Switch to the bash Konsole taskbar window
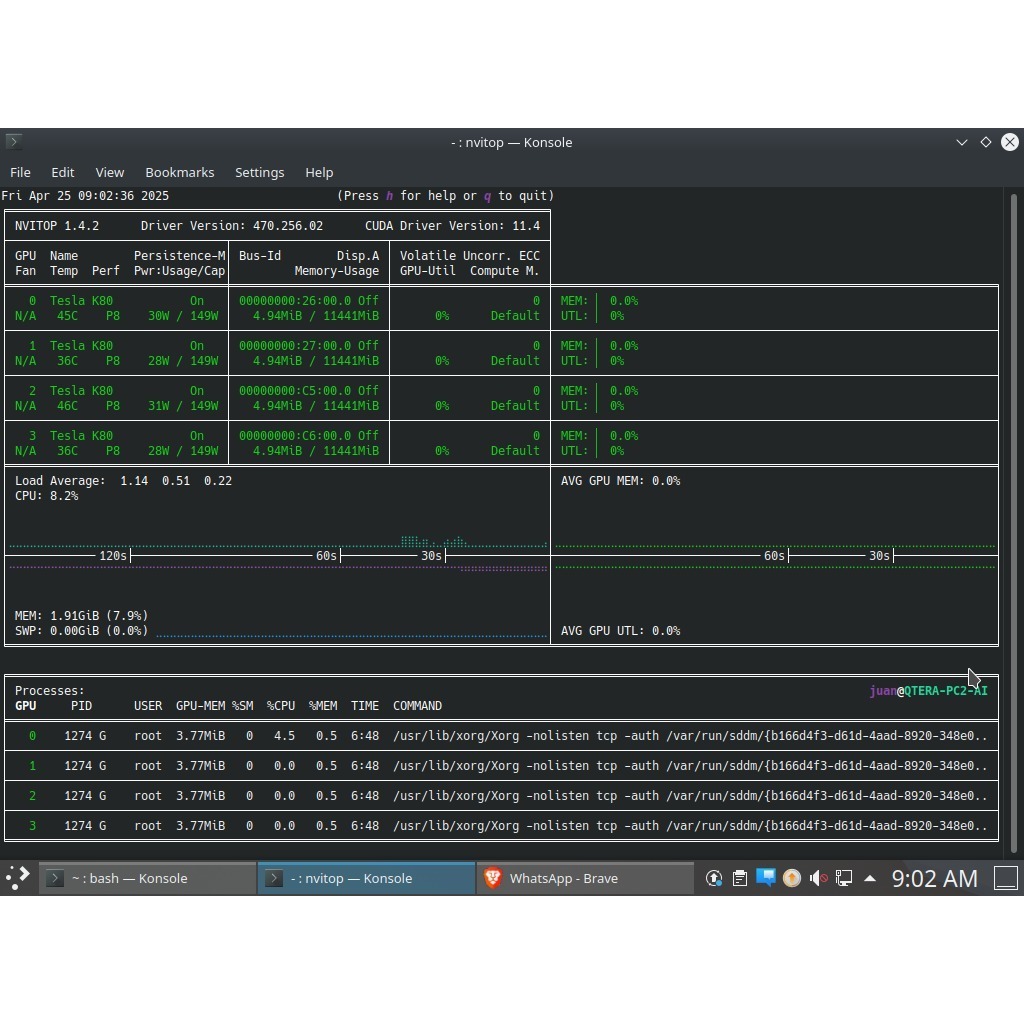The image size is (1024, 1024). click(148, 878)
